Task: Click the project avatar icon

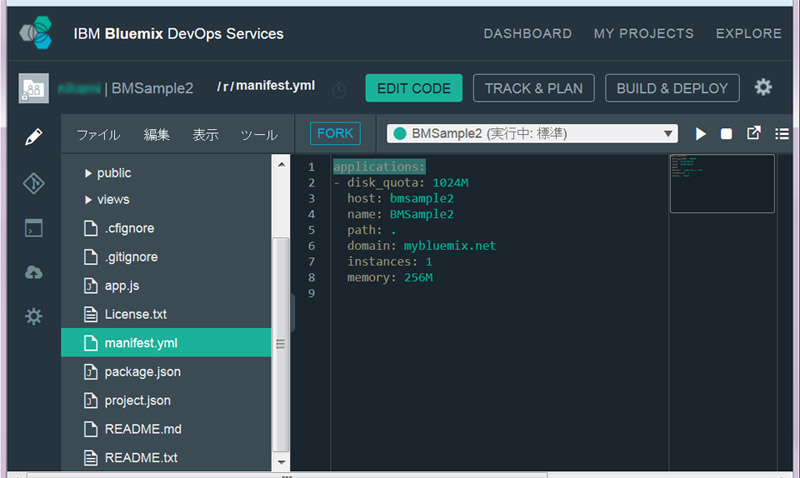Action: (34, 88)
